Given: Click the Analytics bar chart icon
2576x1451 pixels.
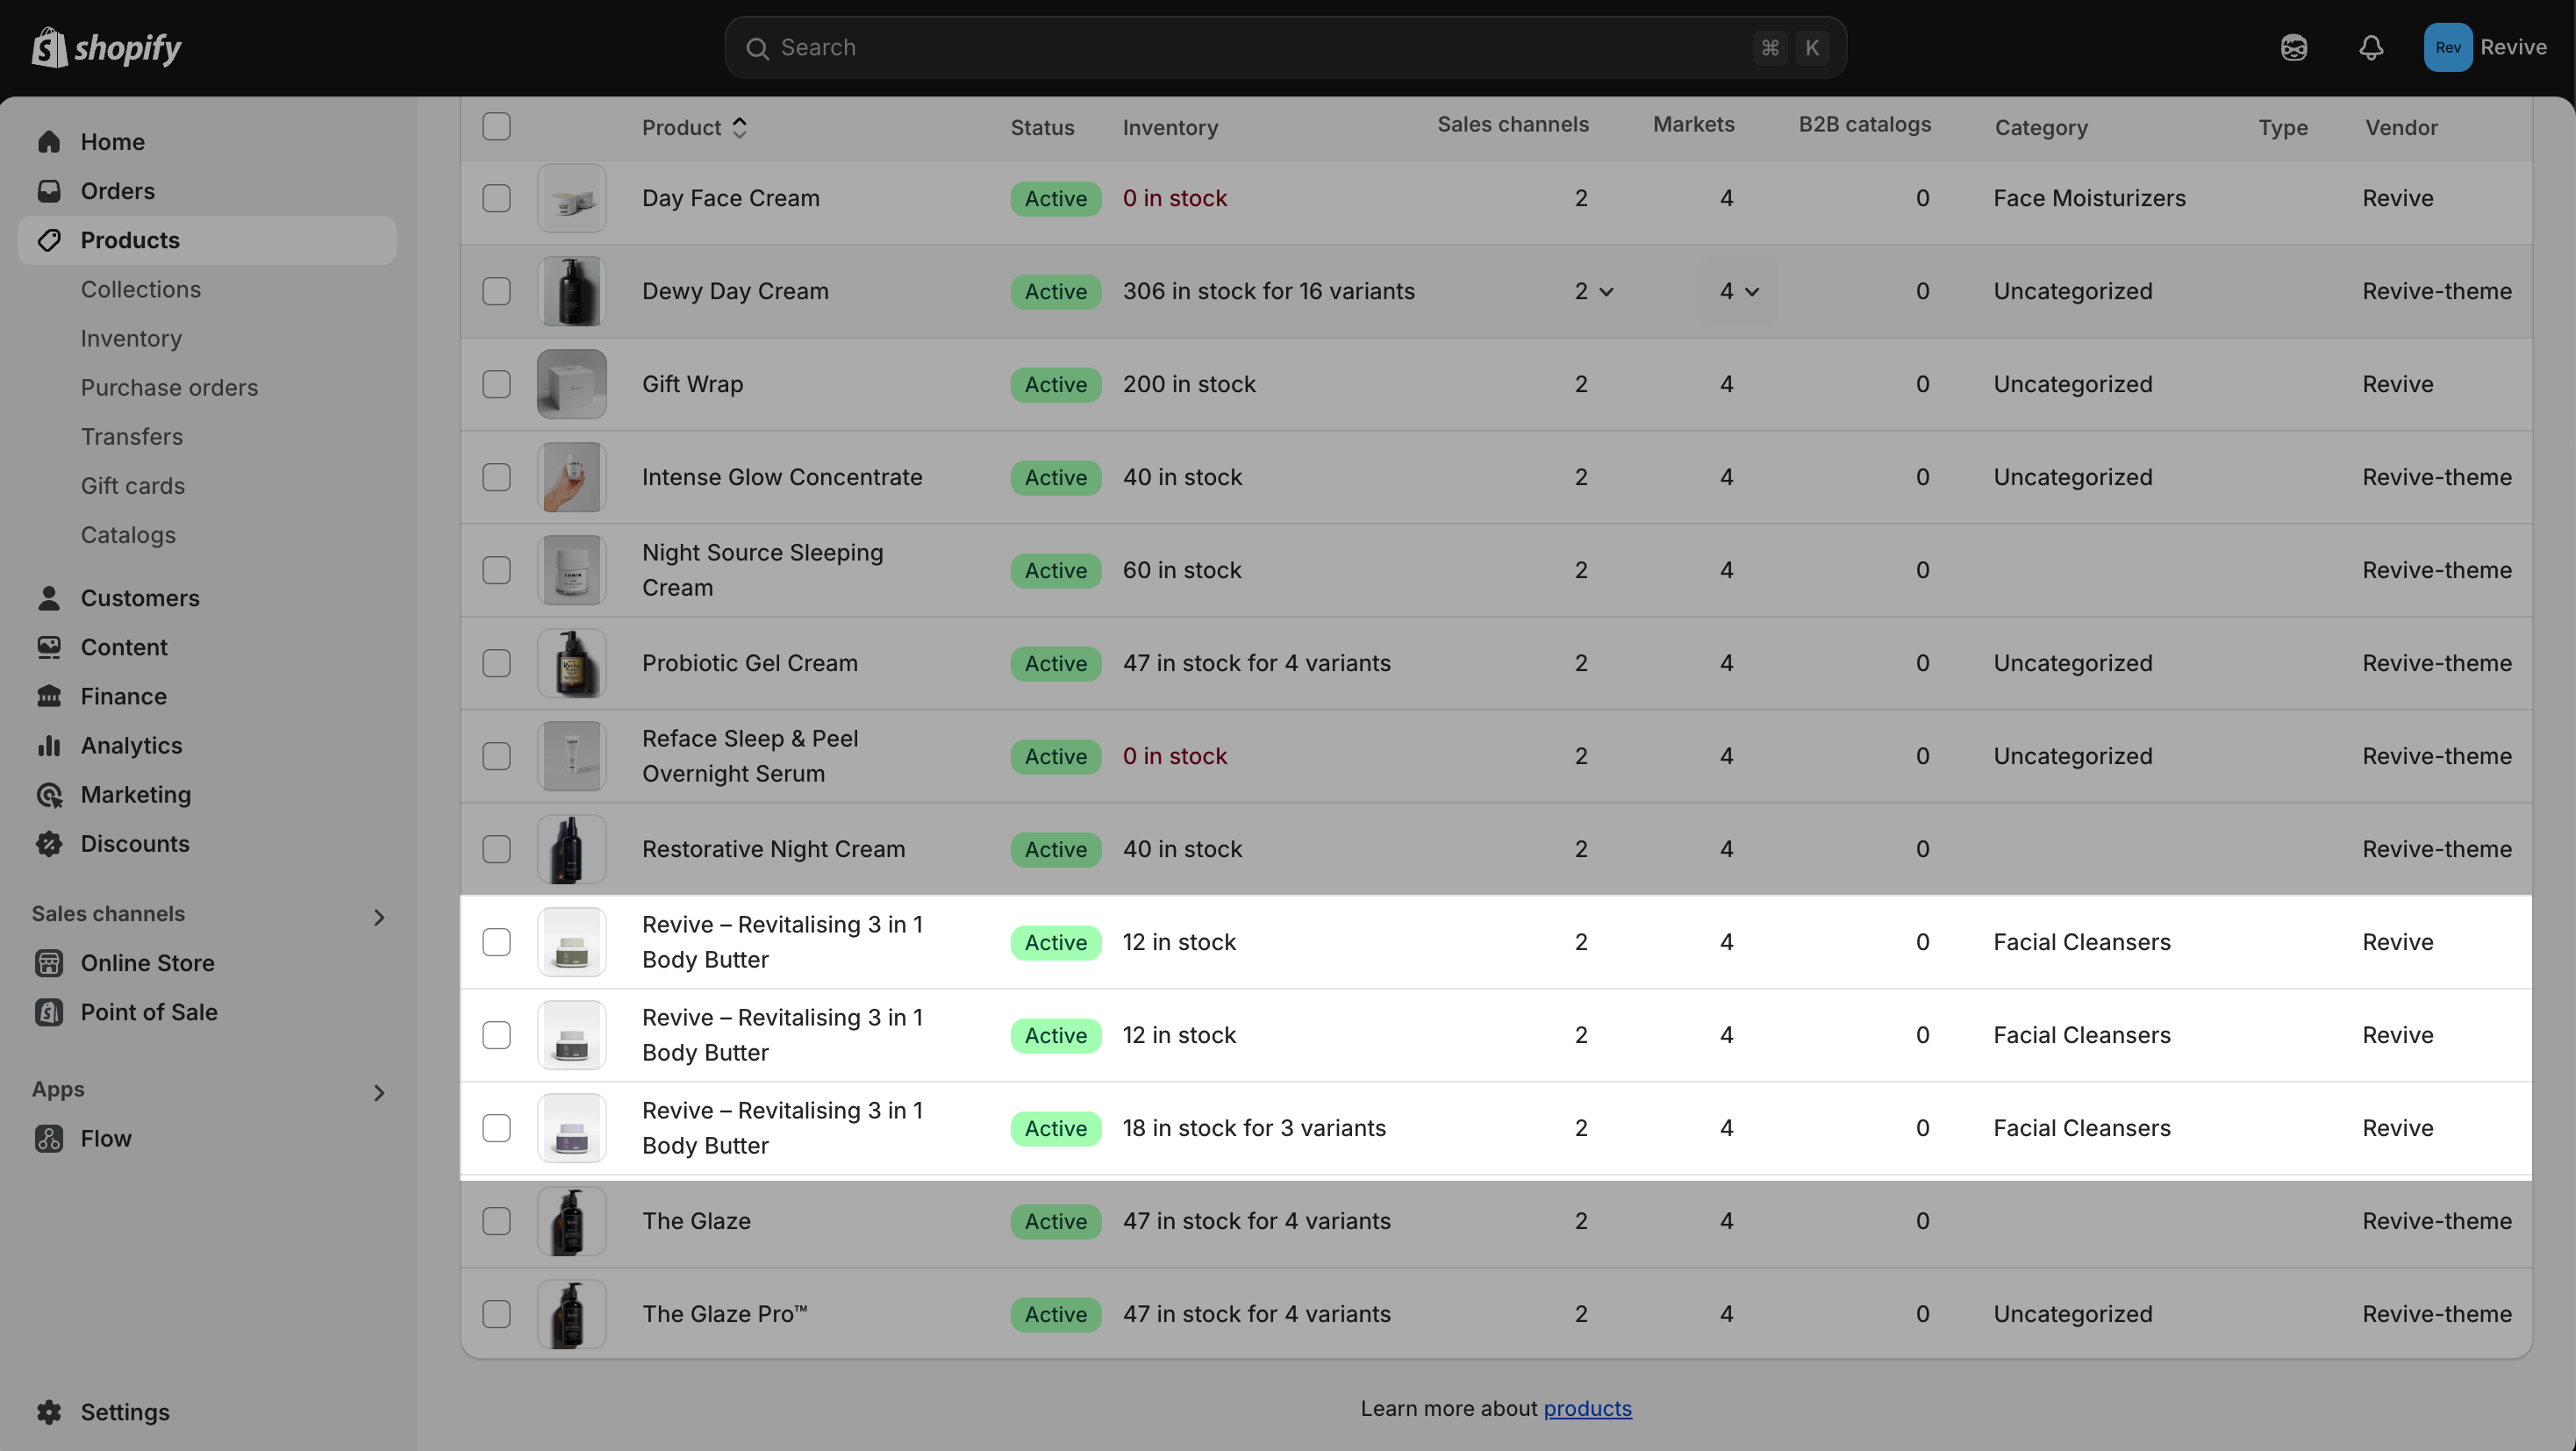Looking at the screenshot, I should (49, 745).
